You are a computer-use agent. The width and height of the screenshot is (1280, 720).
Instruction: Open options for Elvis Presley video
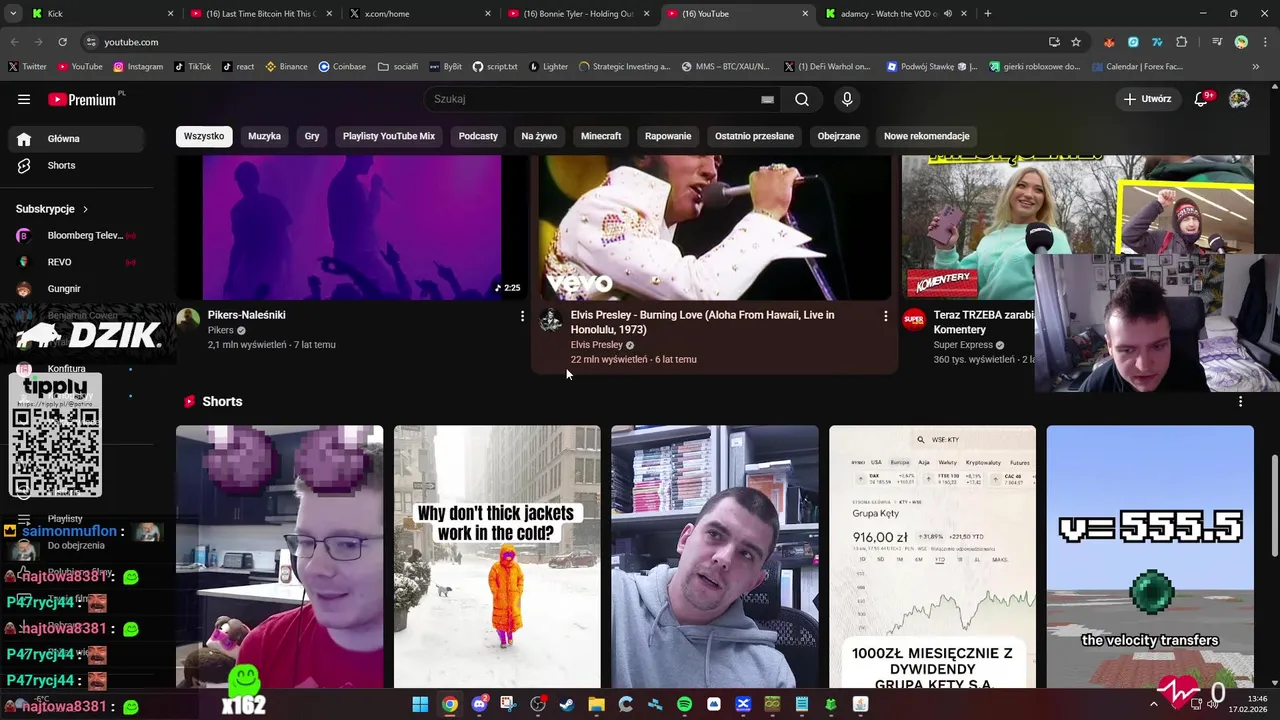tap(885, 316)
